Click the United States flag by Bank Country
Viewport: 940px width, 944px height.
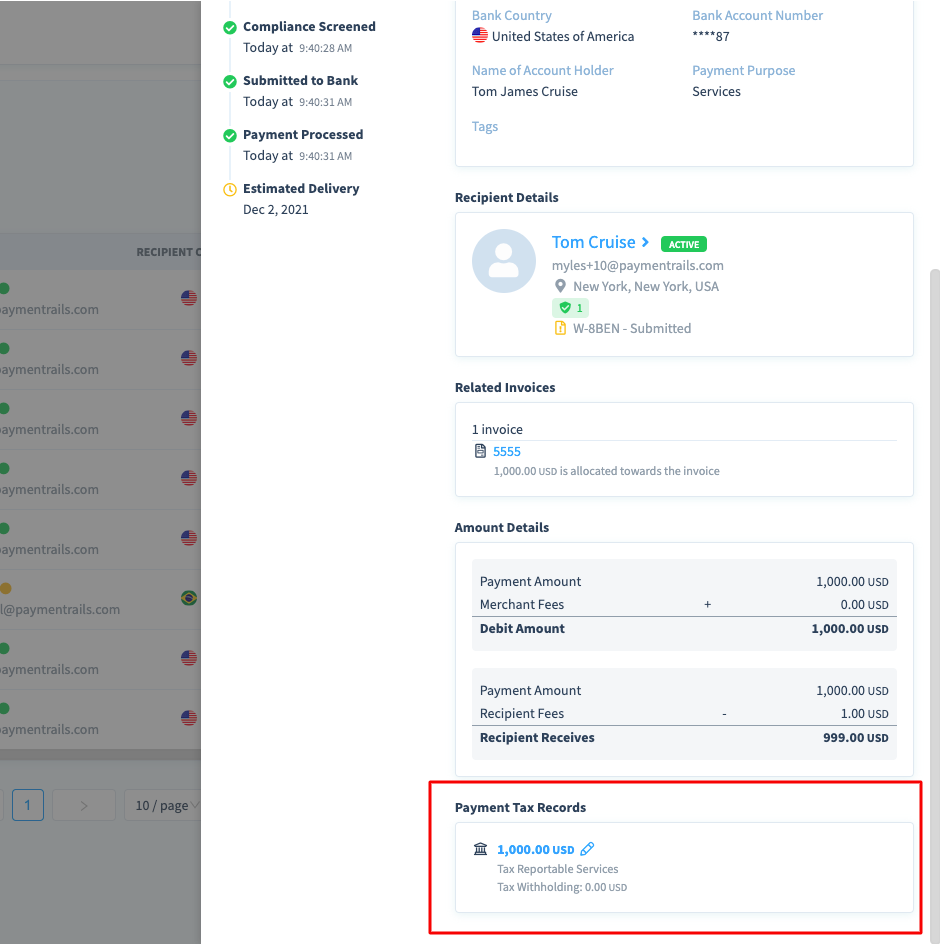(480, 36)
